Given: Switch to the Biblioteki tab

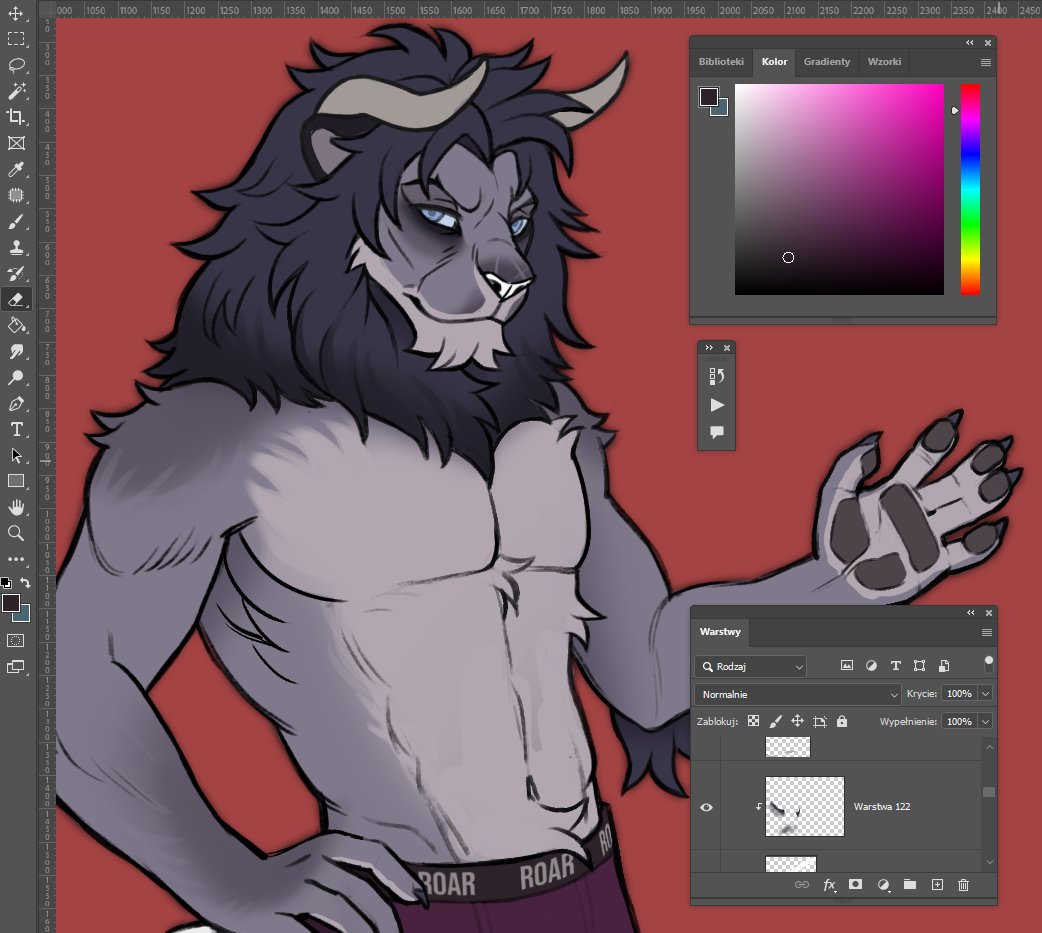Looking at the screenshot, I should pyautogui.click(x=721, y=62).
